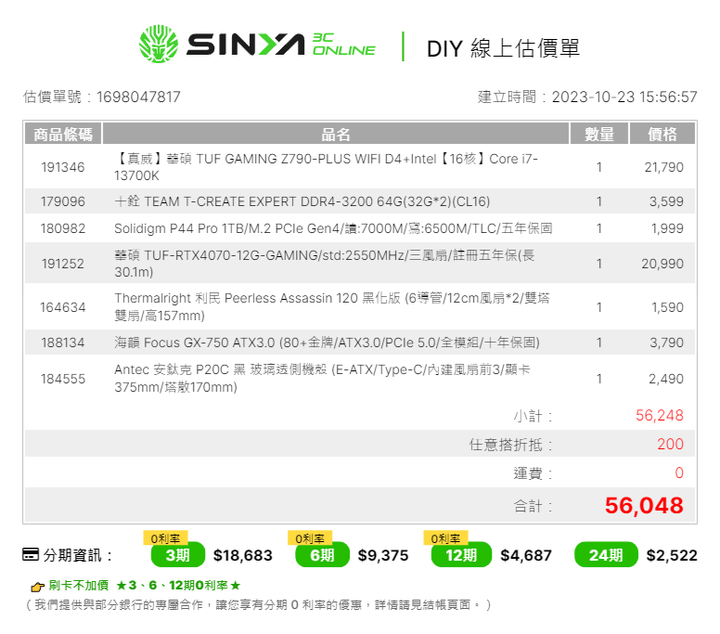Click the credit card icon beside 分期資訊
The height and width of the screenshot is (634, 720).
[31, 554]
